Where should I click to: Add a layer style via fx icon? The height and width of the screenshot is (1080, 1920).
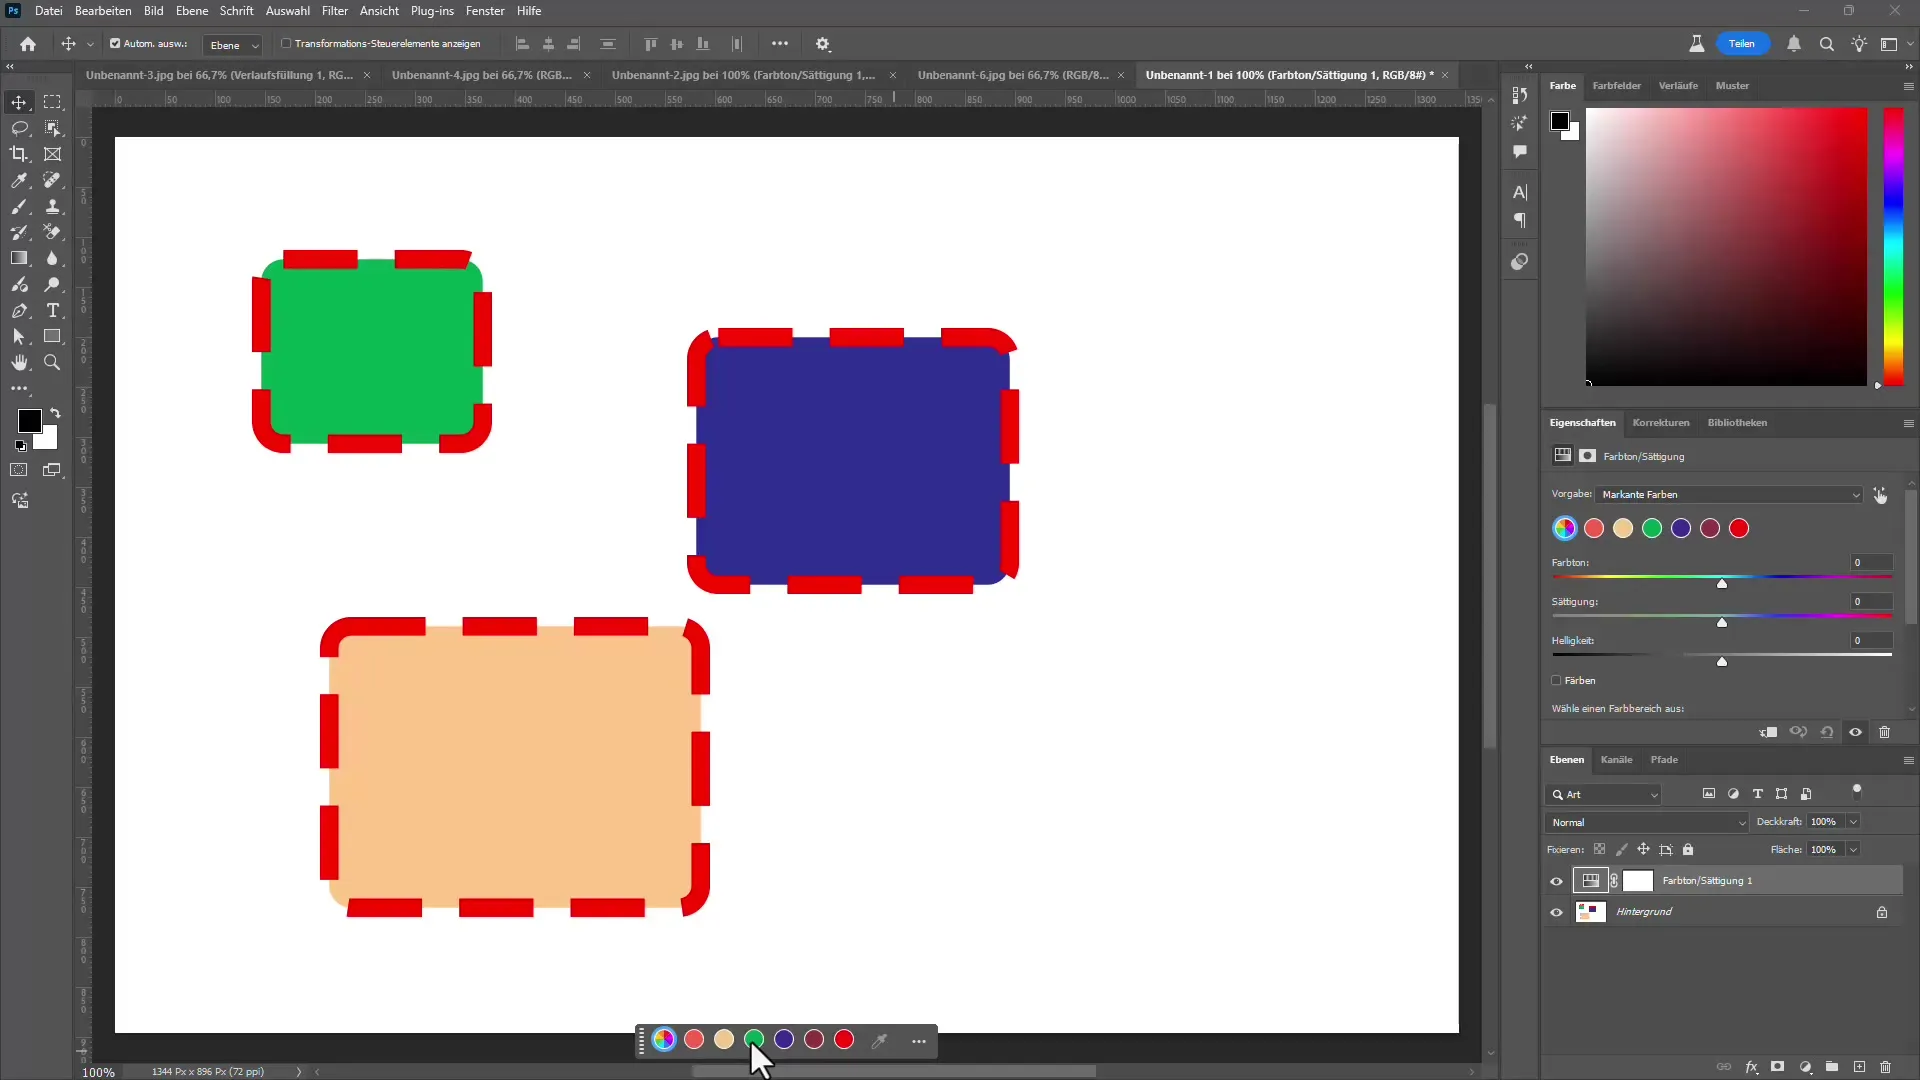1752,1067
